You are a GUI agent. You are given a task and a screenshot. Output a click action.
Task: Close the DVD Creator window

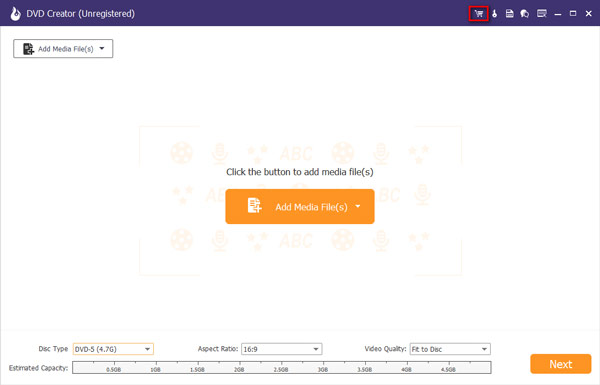[589, 14]
